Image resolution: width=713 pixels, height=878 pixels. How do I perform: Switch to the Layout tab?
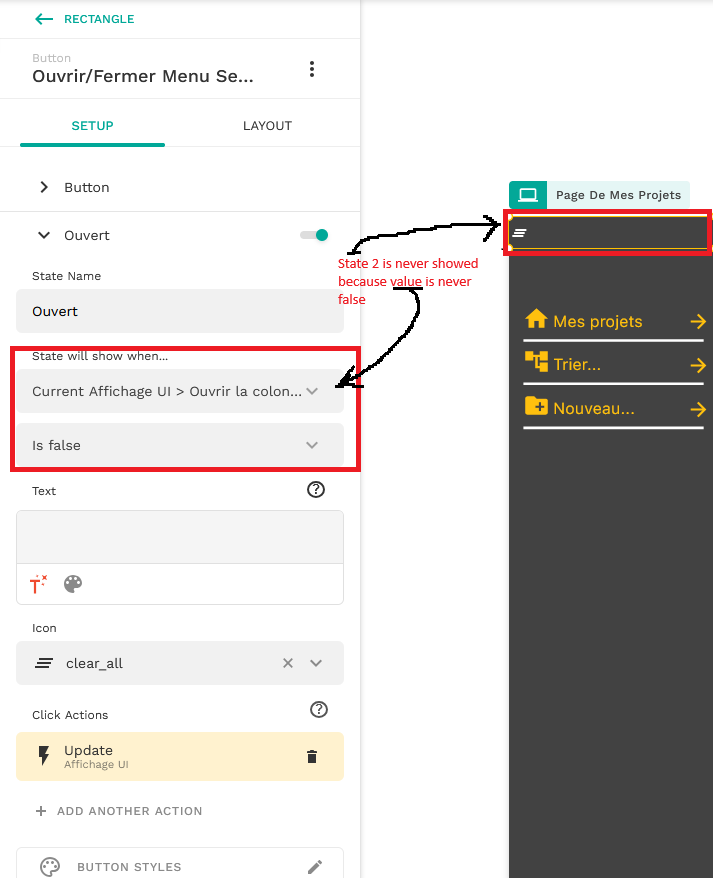point(267,125)
